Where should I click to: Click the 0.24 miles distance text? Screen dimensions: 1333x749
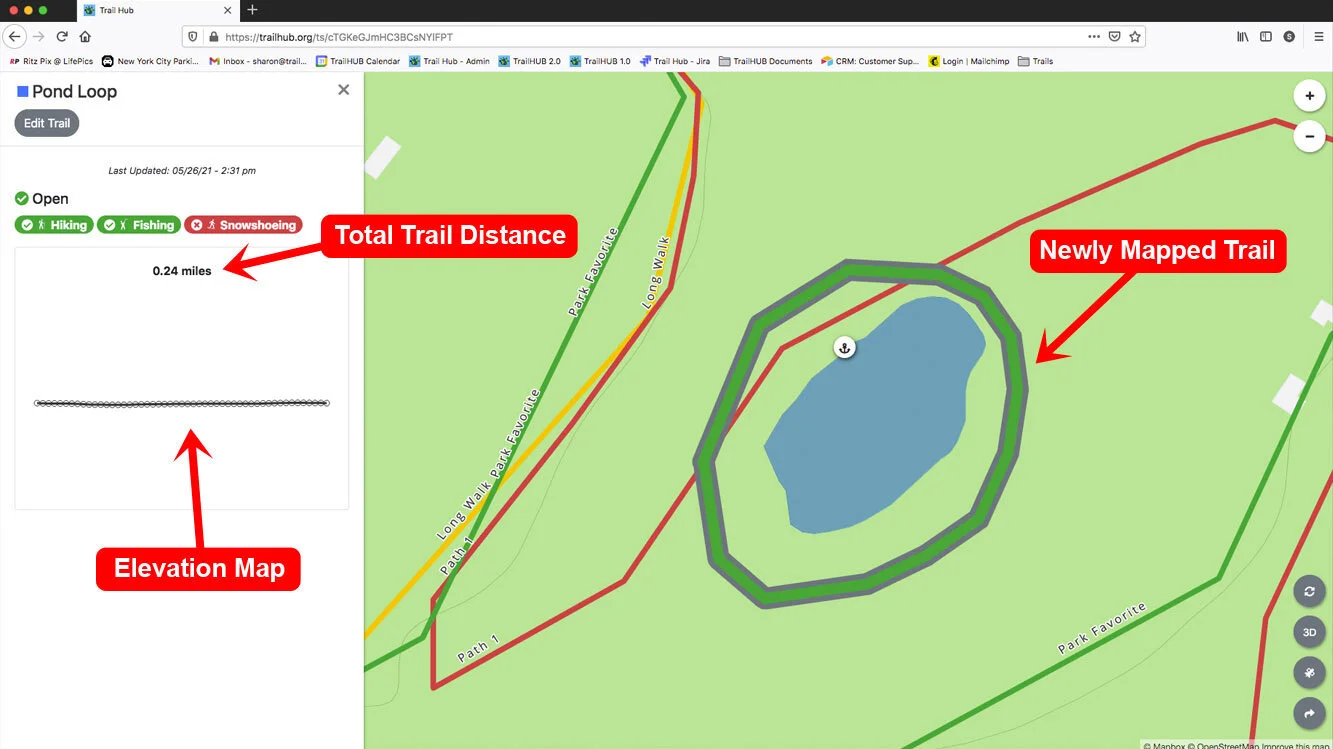pyautogui.click(x=182, y=271)
